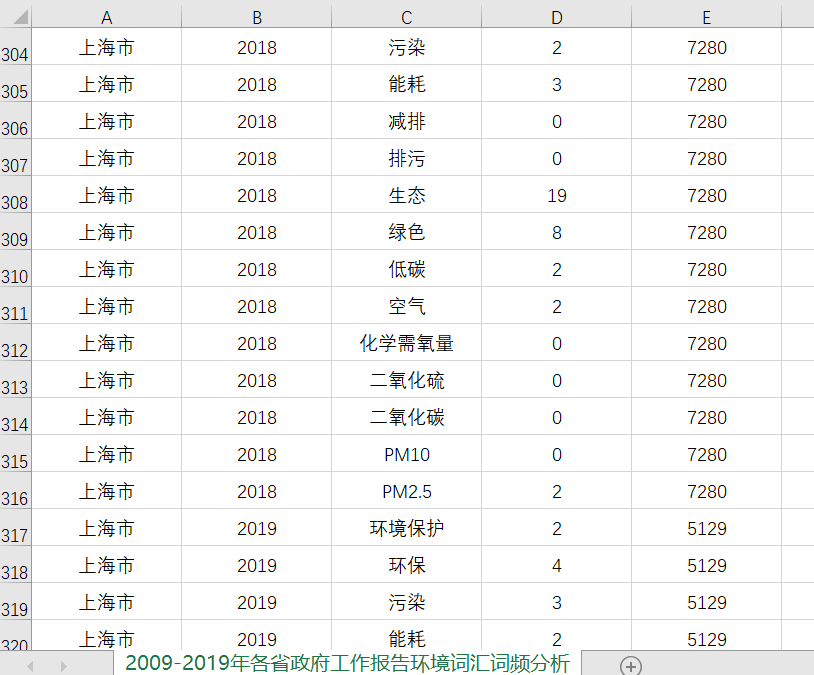Select the 生态 cell in row 308
The height and width of the screenshot is (675, 814).
coord(406,195)
